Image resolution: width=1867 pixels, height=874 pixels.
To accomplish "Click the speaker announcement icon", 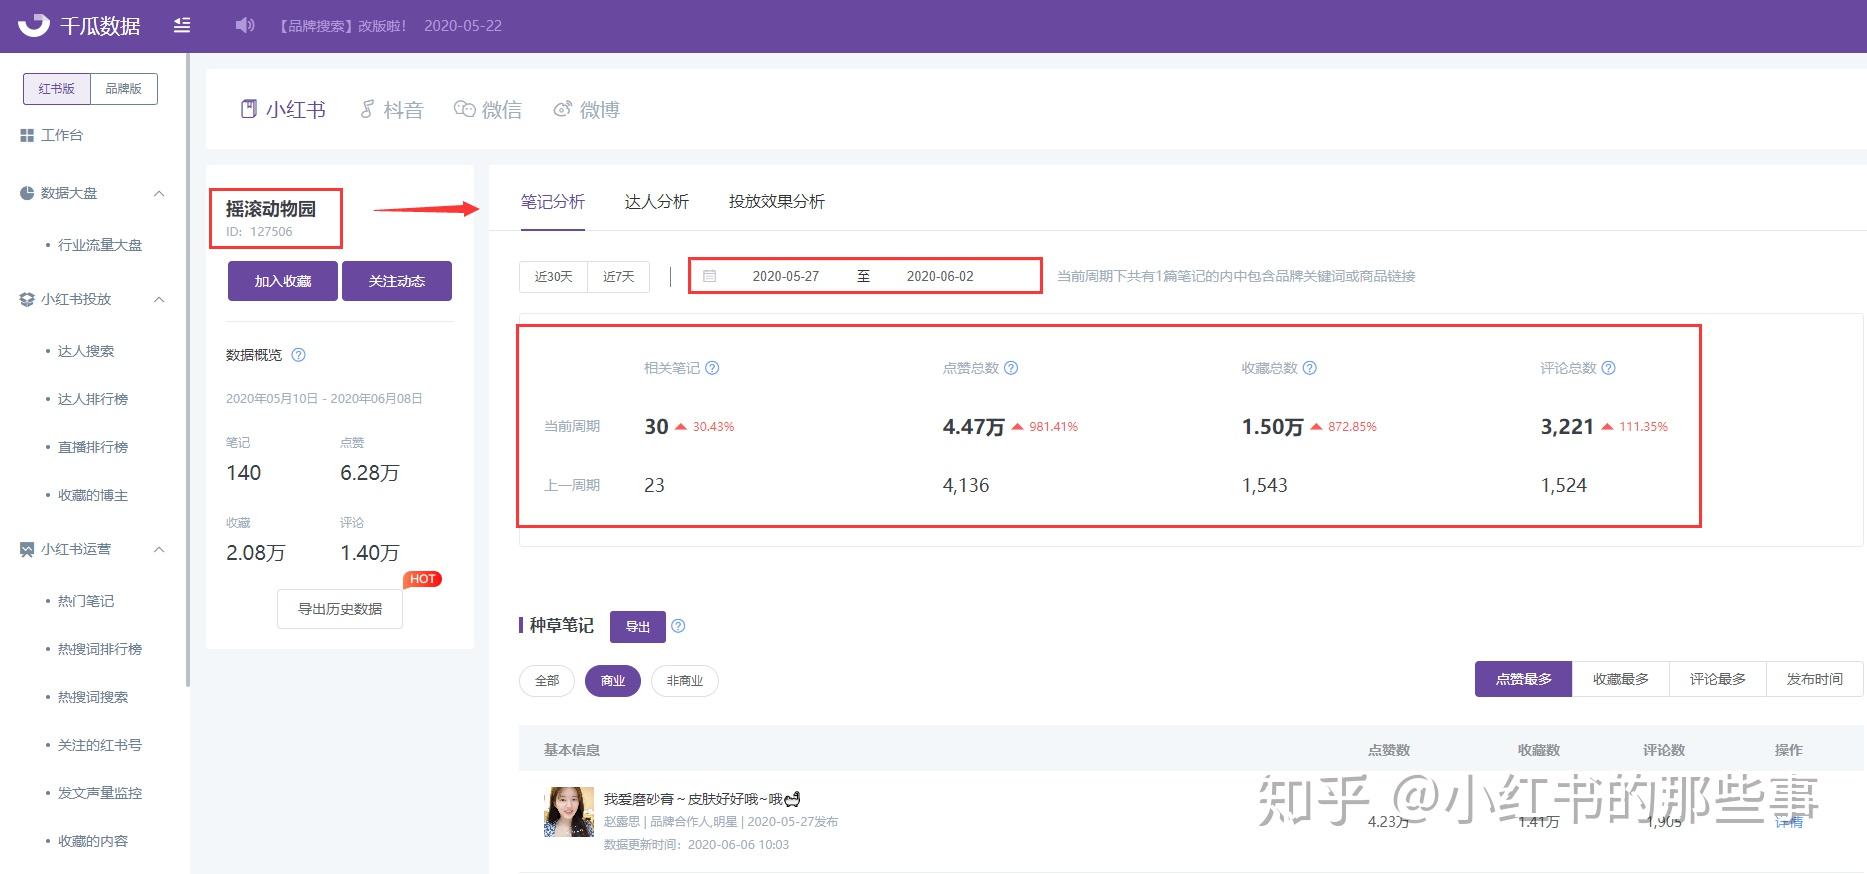I will tap(245, 25).
